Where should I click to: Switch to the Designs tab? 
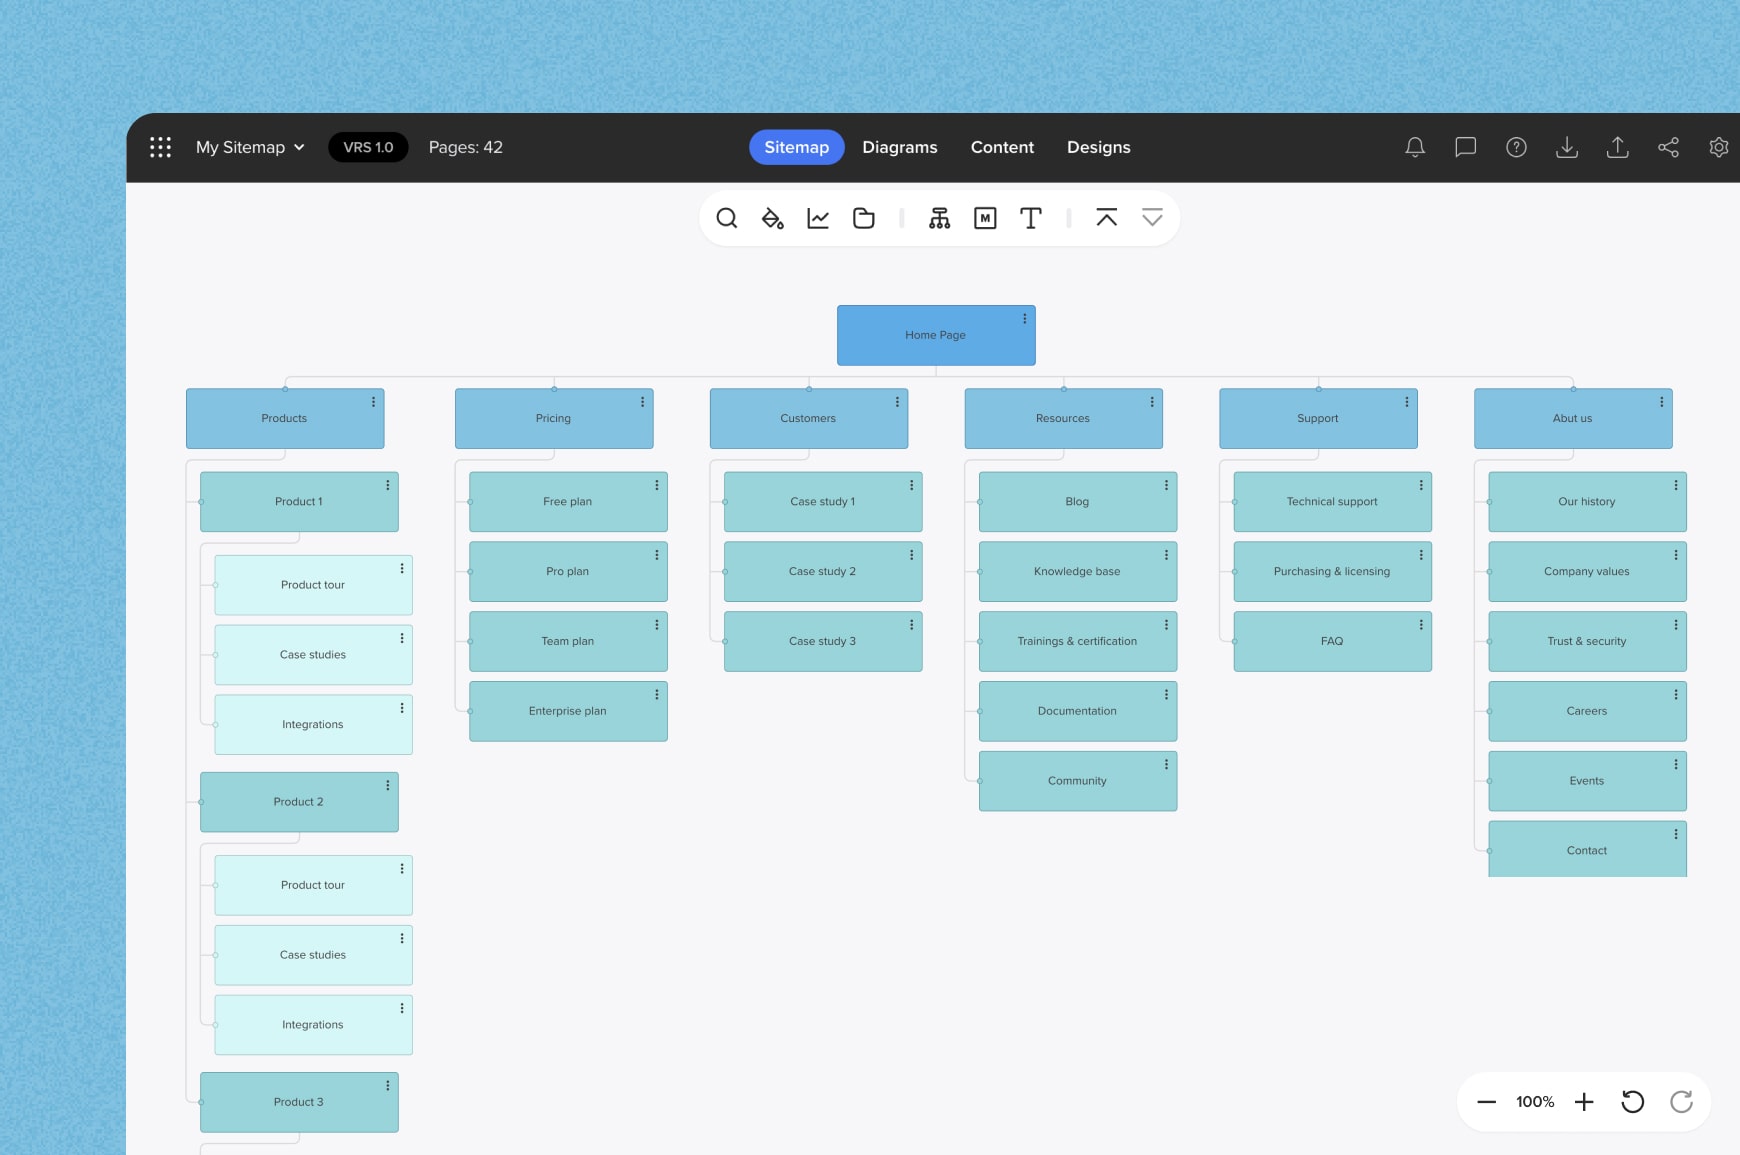click(x=1098, y=147)
